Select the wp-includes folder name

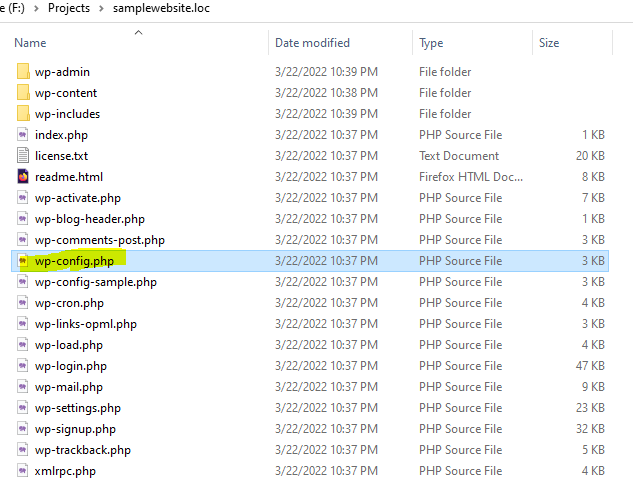pyautogui.click(x=67, y=114)
